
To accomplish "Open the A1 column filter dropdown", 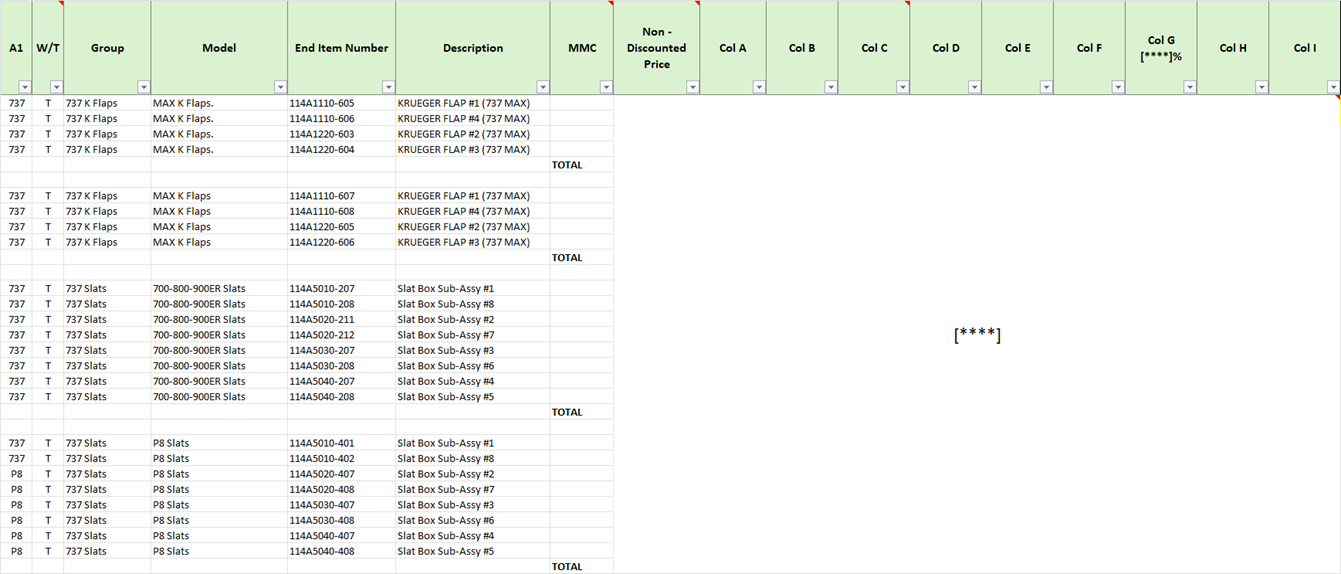I will click(x=24, y=87).
